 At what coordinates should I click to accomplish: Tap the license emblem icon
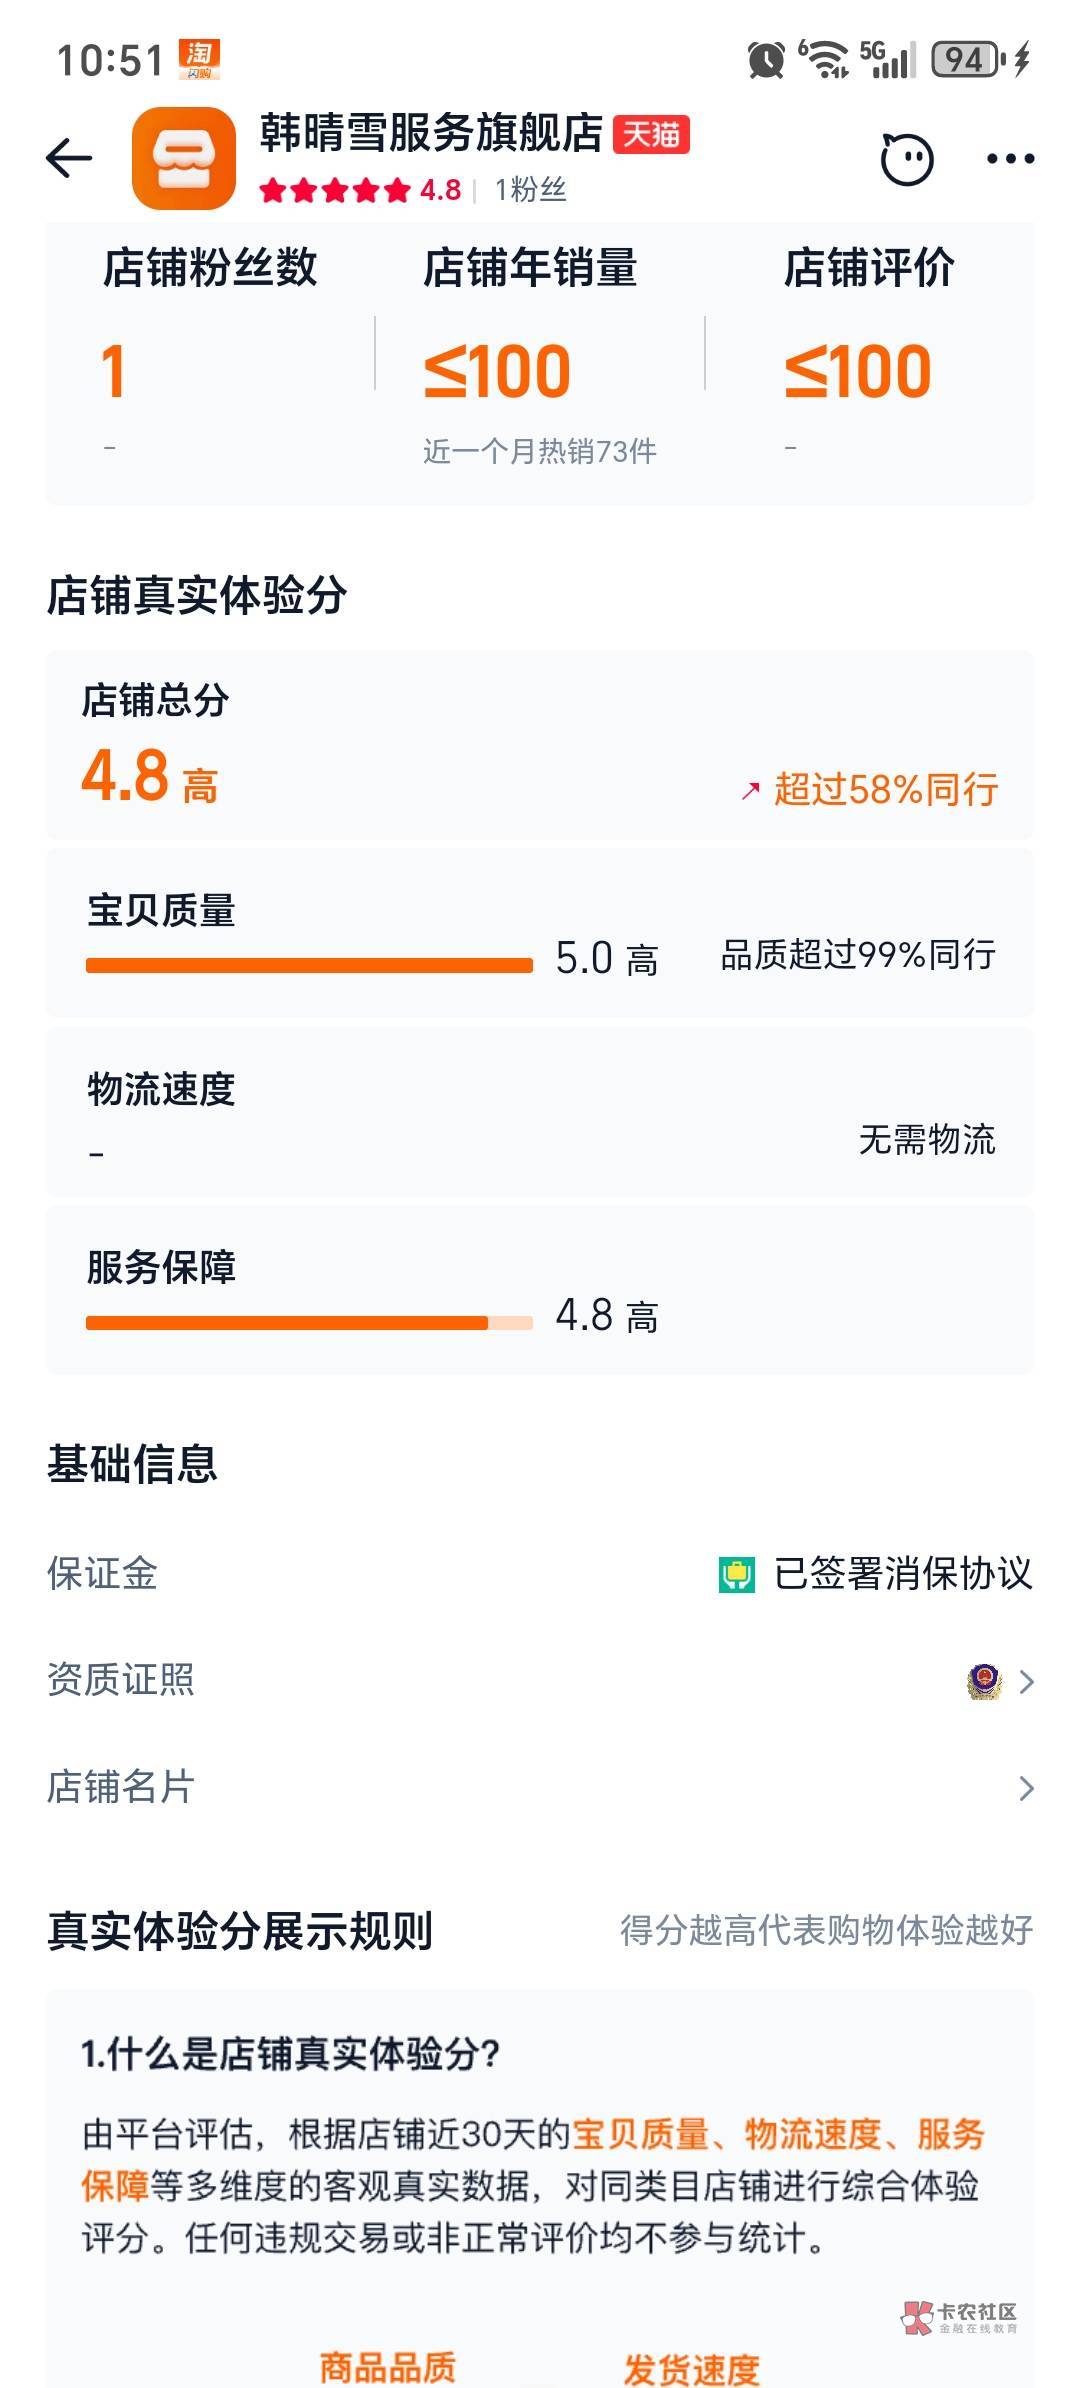coord(984,1681)
